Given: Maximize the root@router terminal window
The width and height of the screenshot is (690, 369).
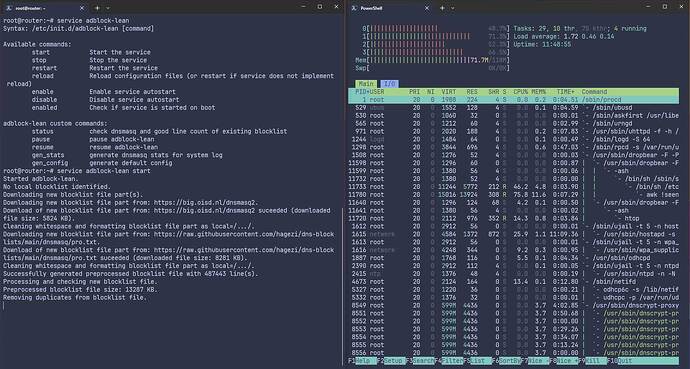Looking at the screenshot, I should (x=320, y=7).
